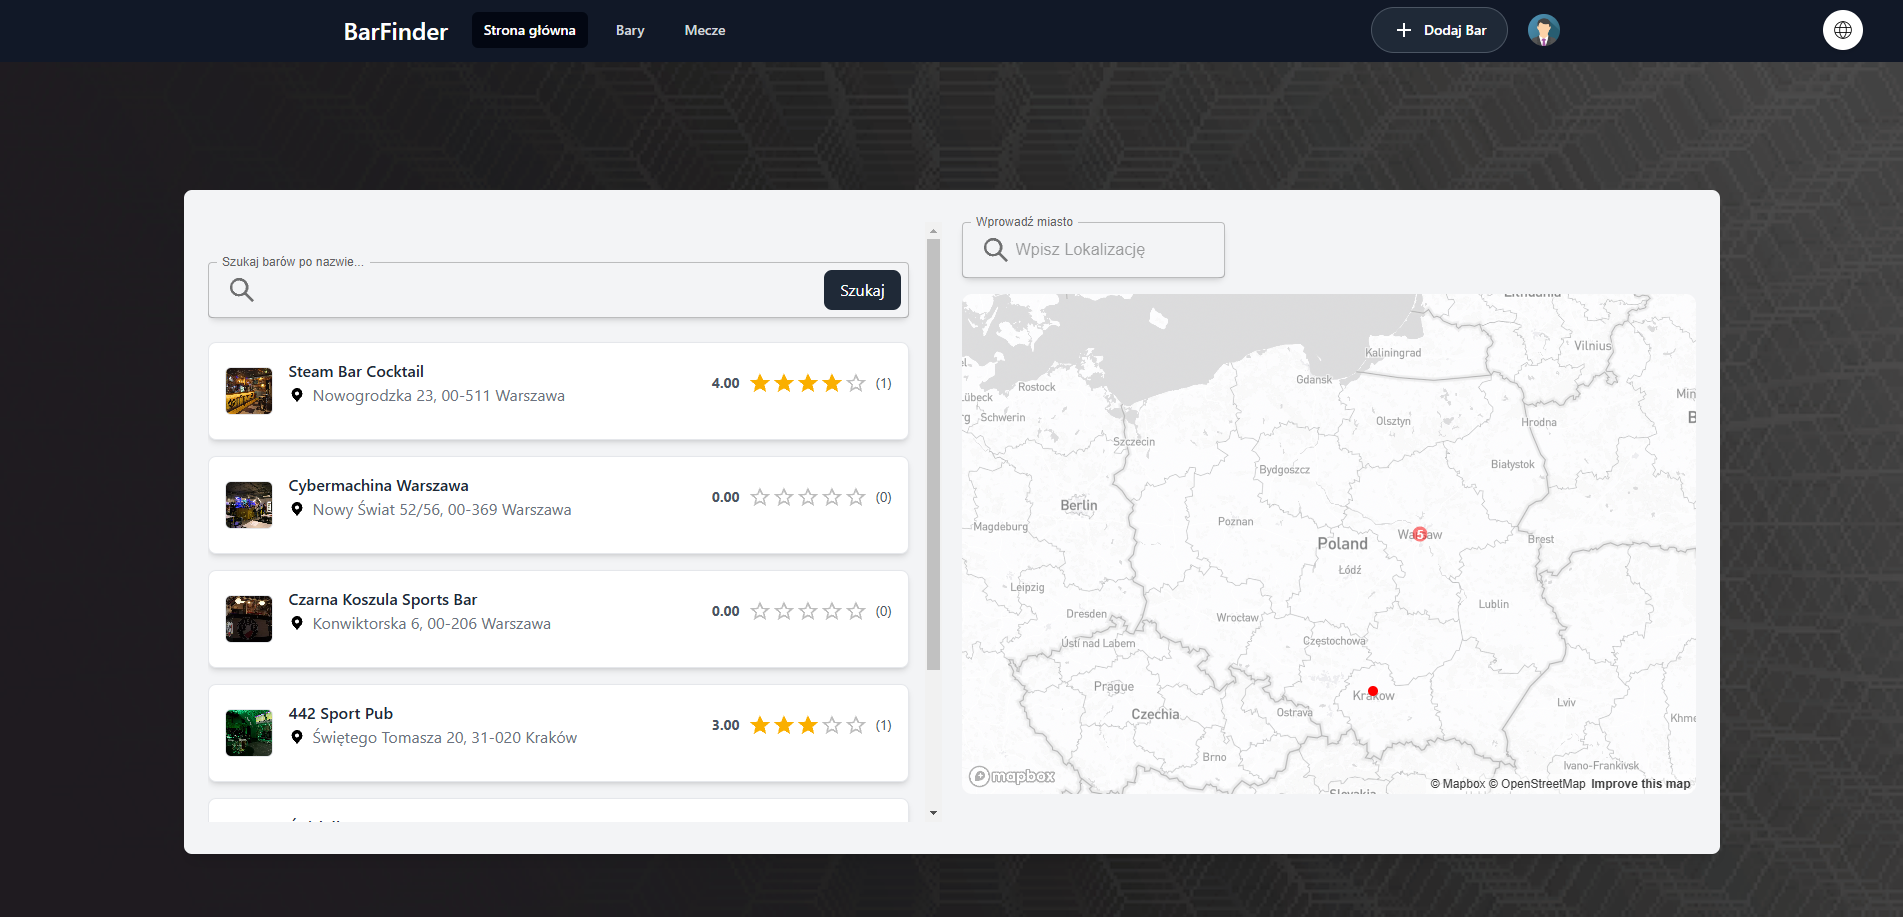Click the Warsaw cluster marker on map
The image size is (1903, 917).
(1419, 534)
